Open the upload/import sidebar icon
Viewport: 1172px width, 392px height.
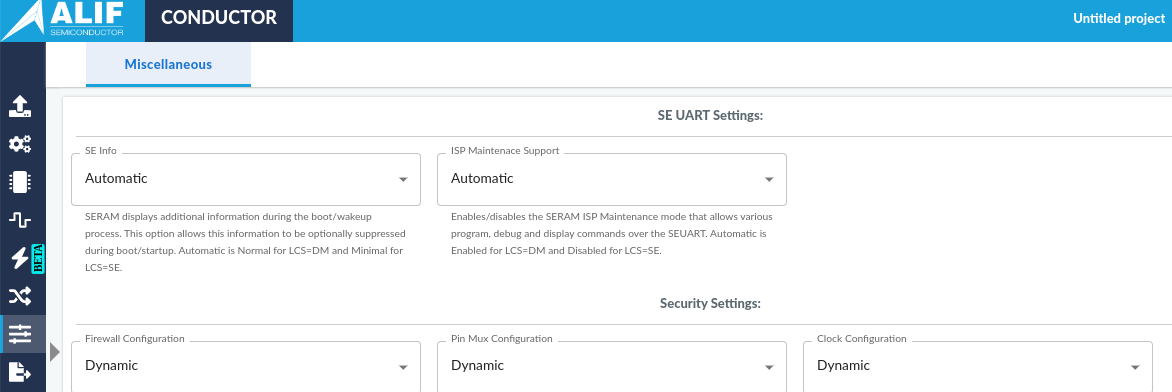coord(20,106)
